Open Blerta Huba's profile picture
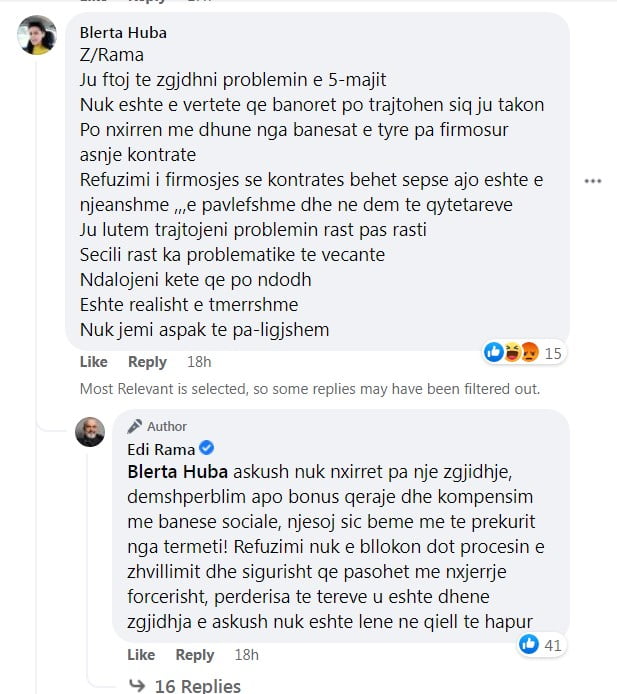This screenshot has width=617, height=694. pyautogui.click(x=37, y=35)
